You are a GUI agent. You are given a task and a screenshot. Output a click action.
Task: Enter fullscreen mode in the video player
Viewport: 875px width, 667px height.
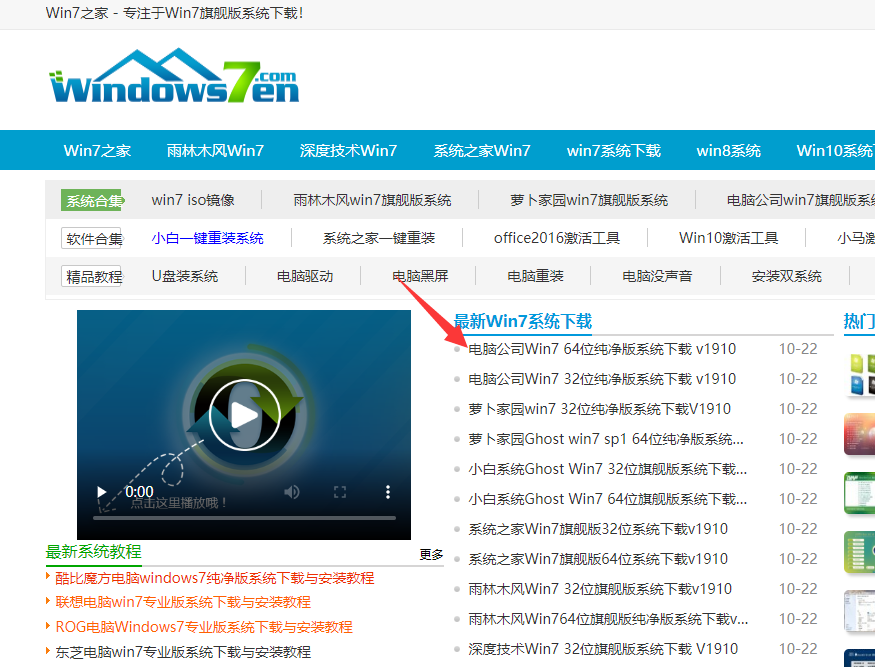pos(340,492)
